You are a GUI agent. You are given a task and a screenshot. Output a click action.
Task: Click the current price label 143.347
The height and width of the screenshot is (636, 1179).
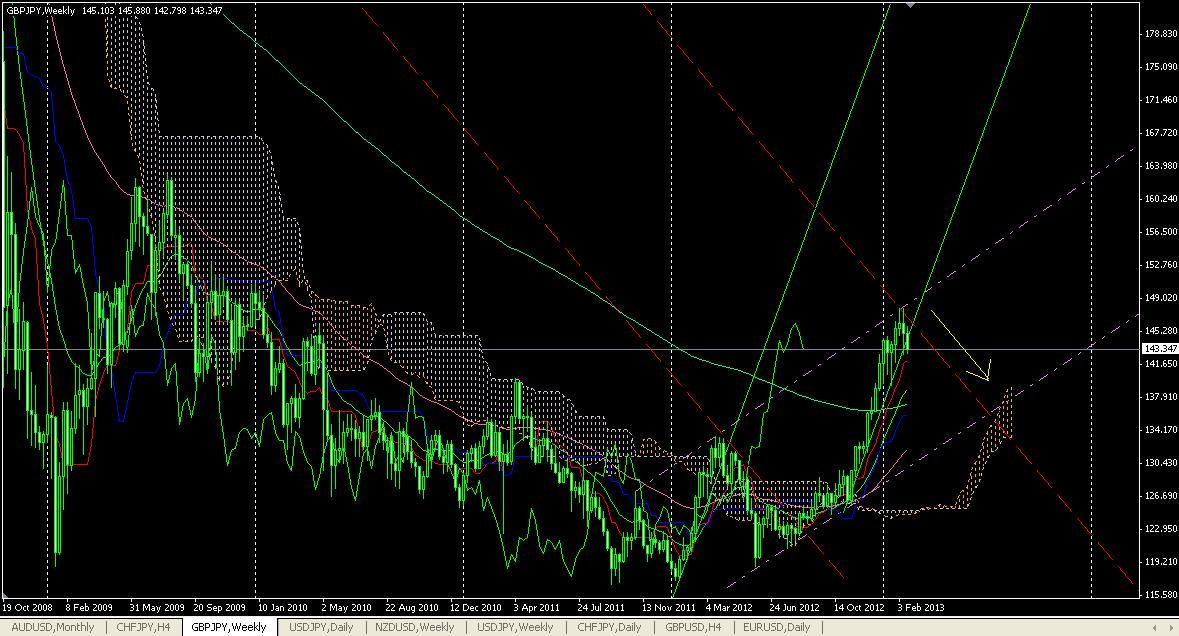tap(1160, 349)
